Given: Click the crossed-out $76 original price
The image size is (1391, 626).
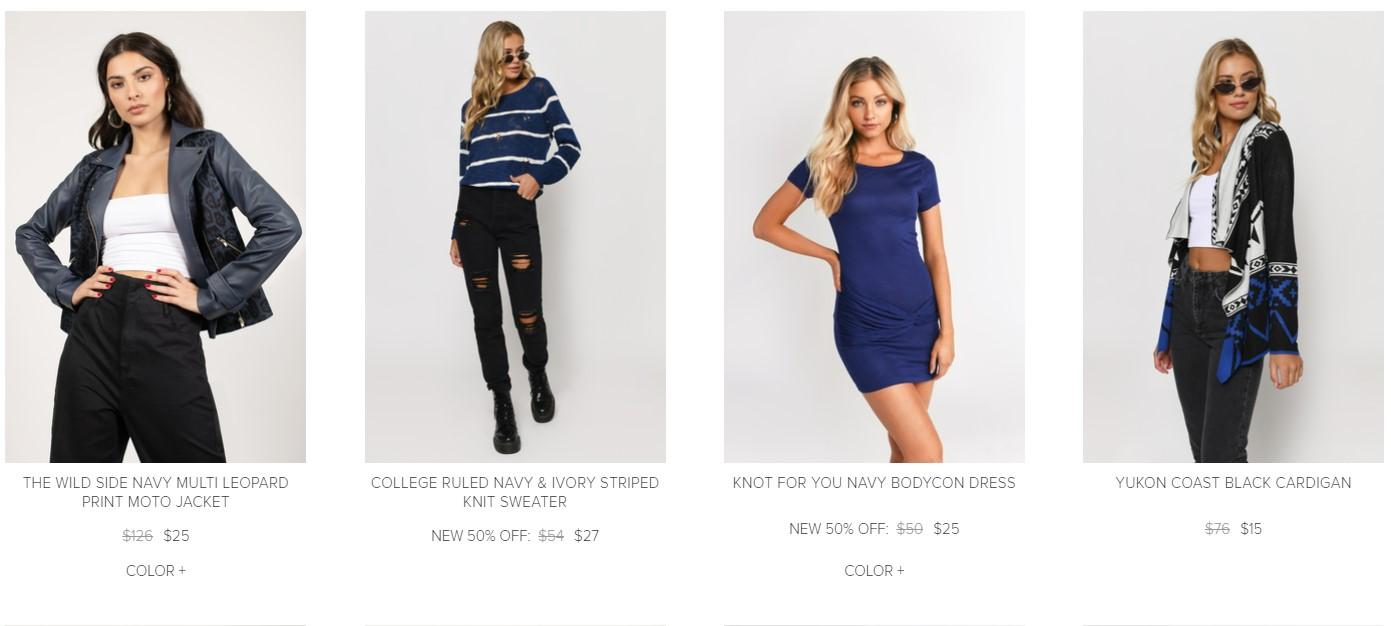Looking at the screenshot, I should 1217,529.
